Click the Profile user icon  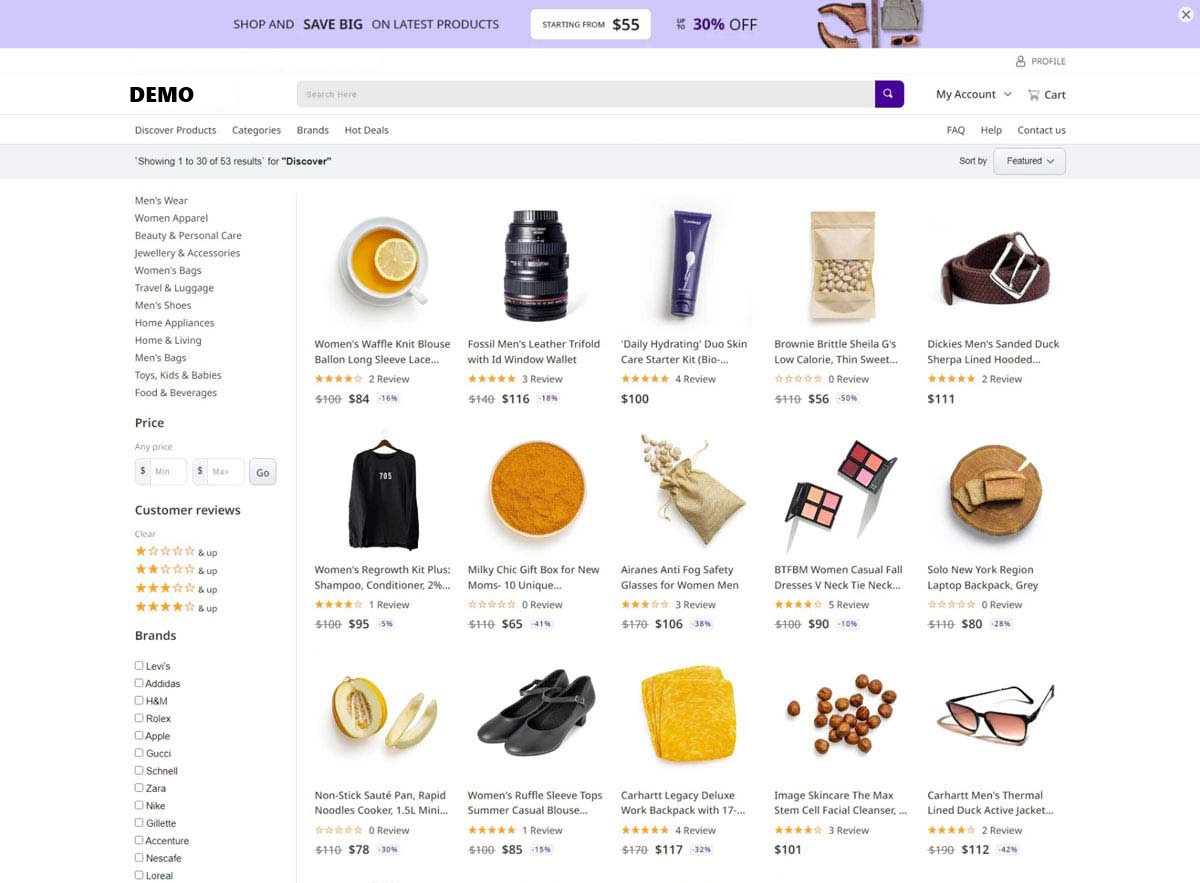(x=1021, y=61)
